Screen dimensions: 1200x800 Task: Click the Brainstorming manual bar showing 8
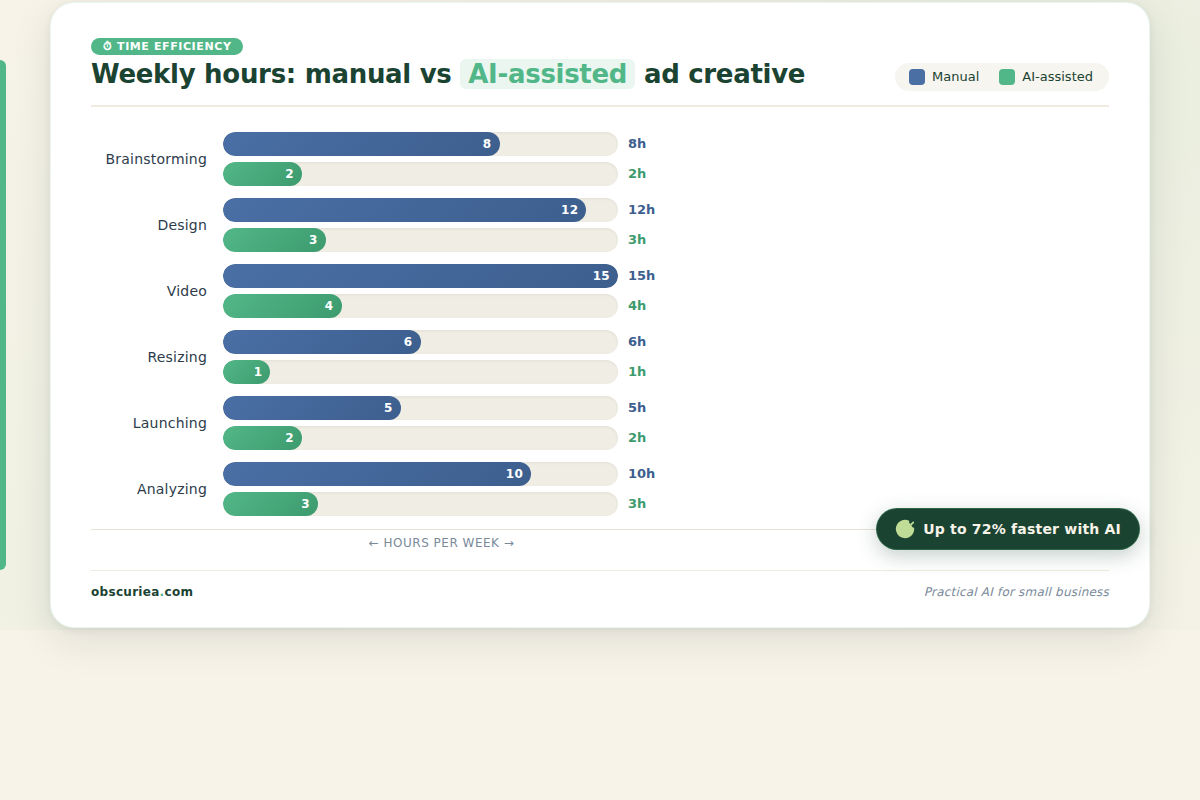point(361,144)
